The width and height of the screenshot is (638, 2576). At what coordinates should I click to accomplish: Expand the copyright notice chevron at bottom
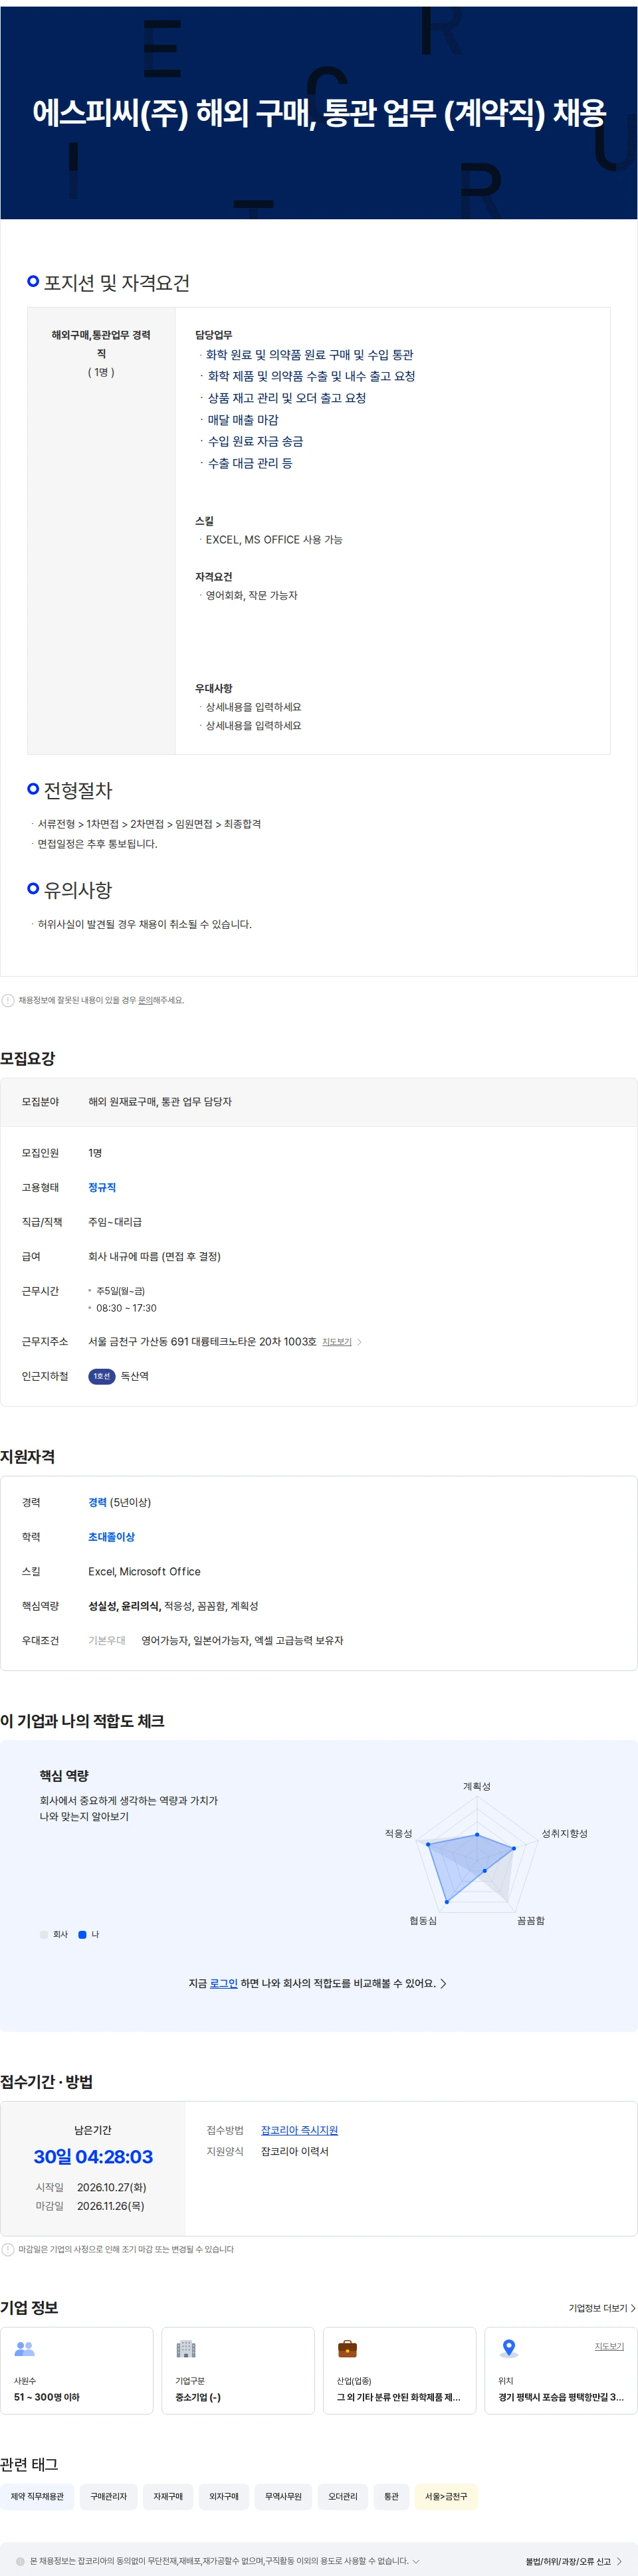416,2561
